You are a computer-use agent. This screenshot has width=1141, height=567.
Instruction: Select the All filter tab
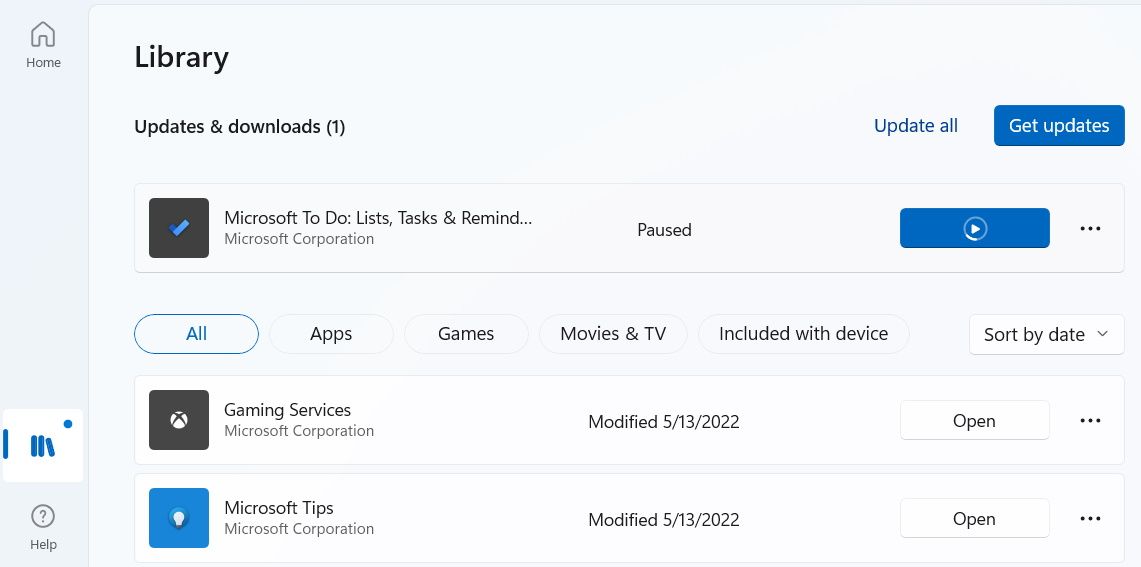(196, 334)
